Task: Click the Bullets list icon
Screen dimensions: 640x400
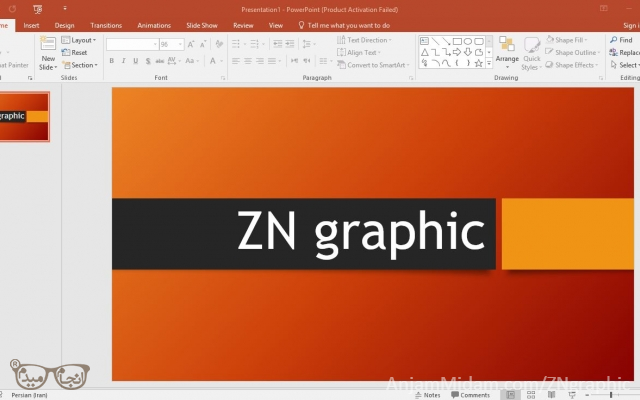Action: 238,44
